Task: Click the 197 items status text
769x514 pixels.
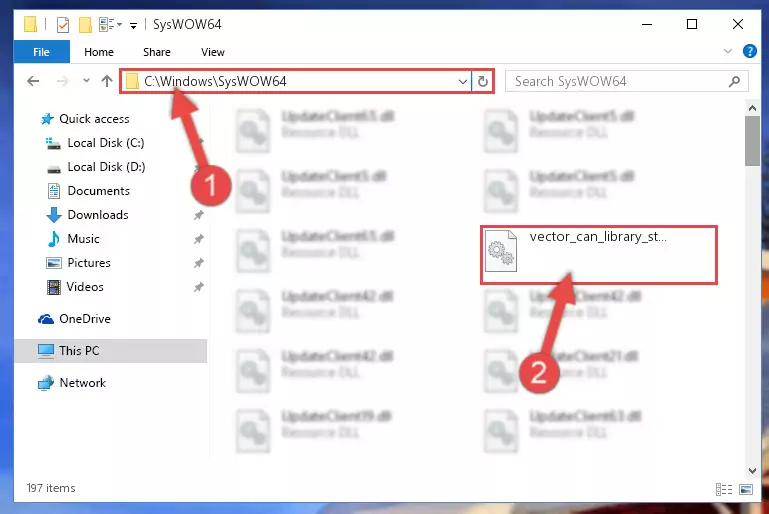Action: click(x=51, y=488)
